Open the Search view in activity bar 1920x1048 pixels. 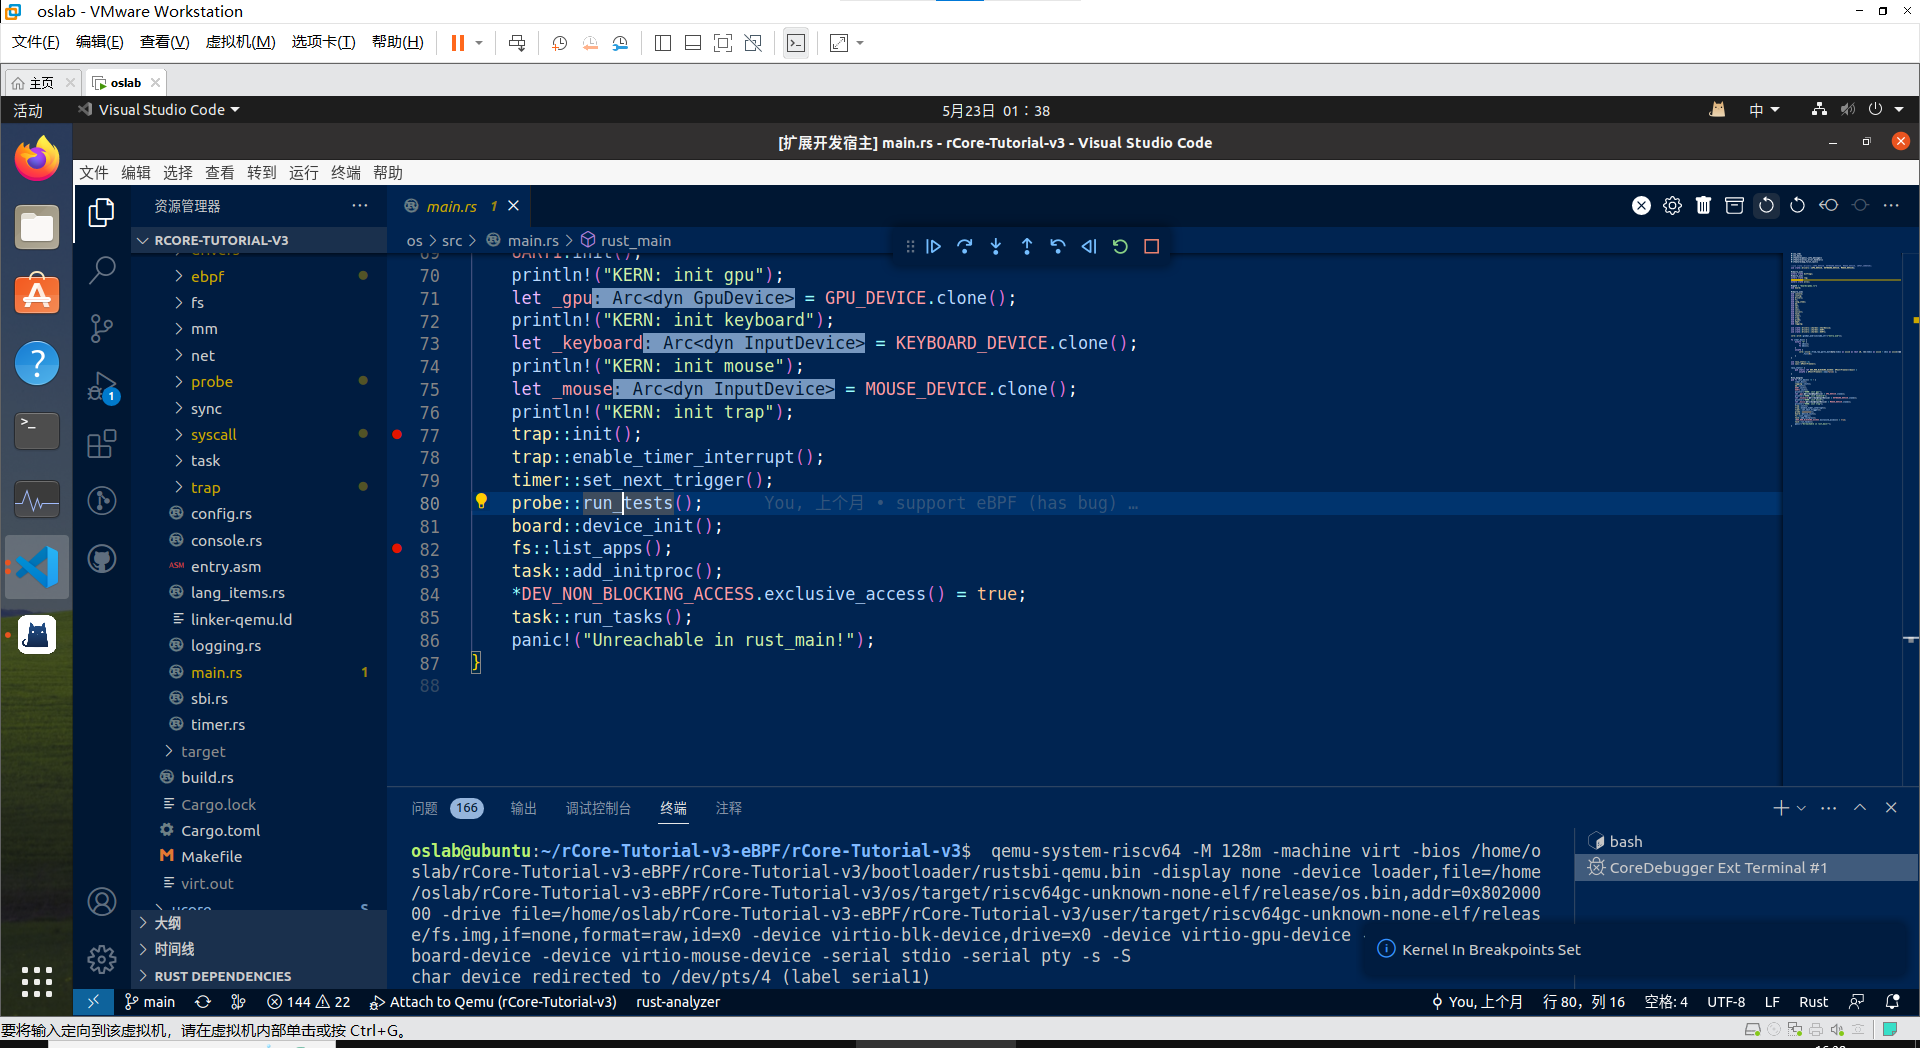coord(101,270)
